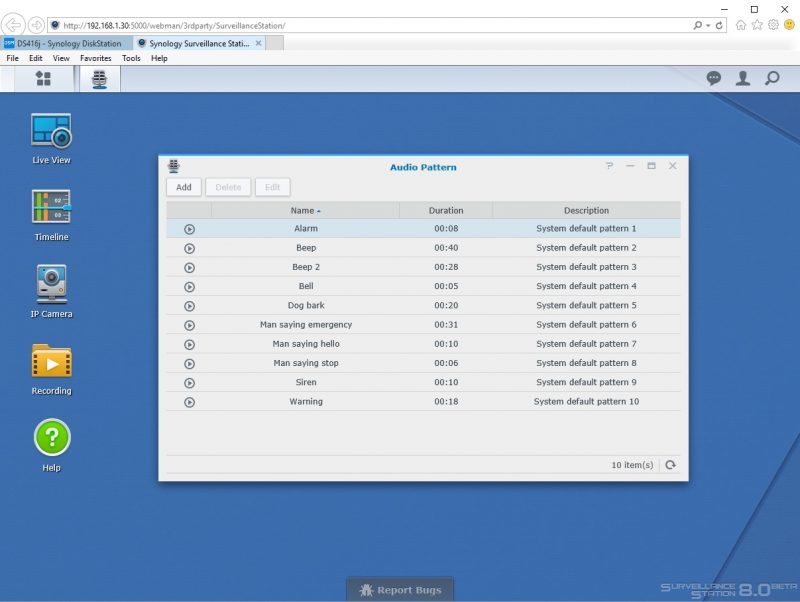Refresh the audio pattern list
Image resolution: width=800 pixels, height=602 pixels.
(x=670, y=465)
